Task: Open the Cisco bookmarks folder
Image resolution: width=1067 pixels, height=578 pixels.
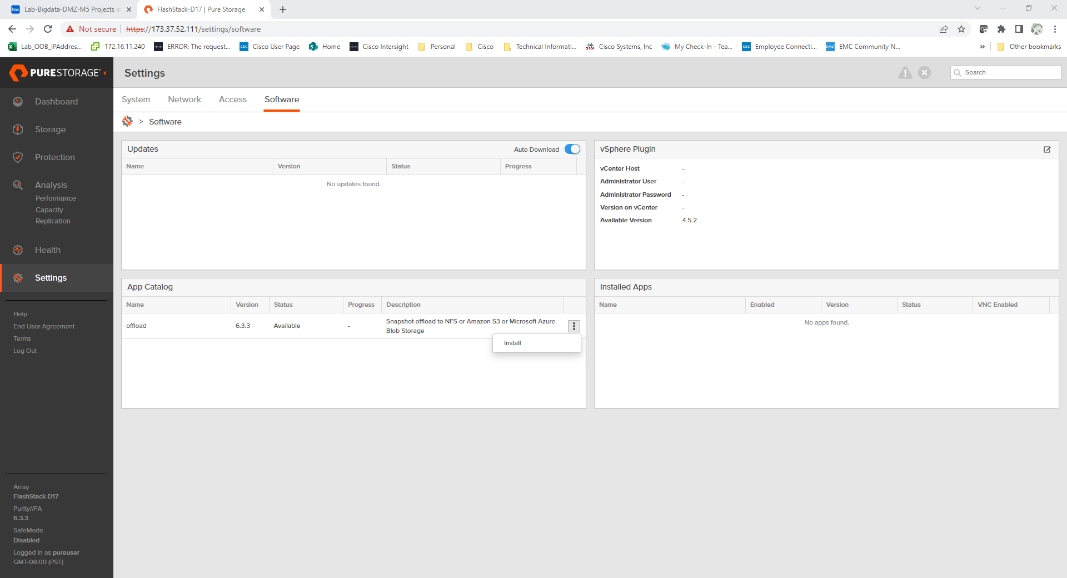Action: coord(479,47)
